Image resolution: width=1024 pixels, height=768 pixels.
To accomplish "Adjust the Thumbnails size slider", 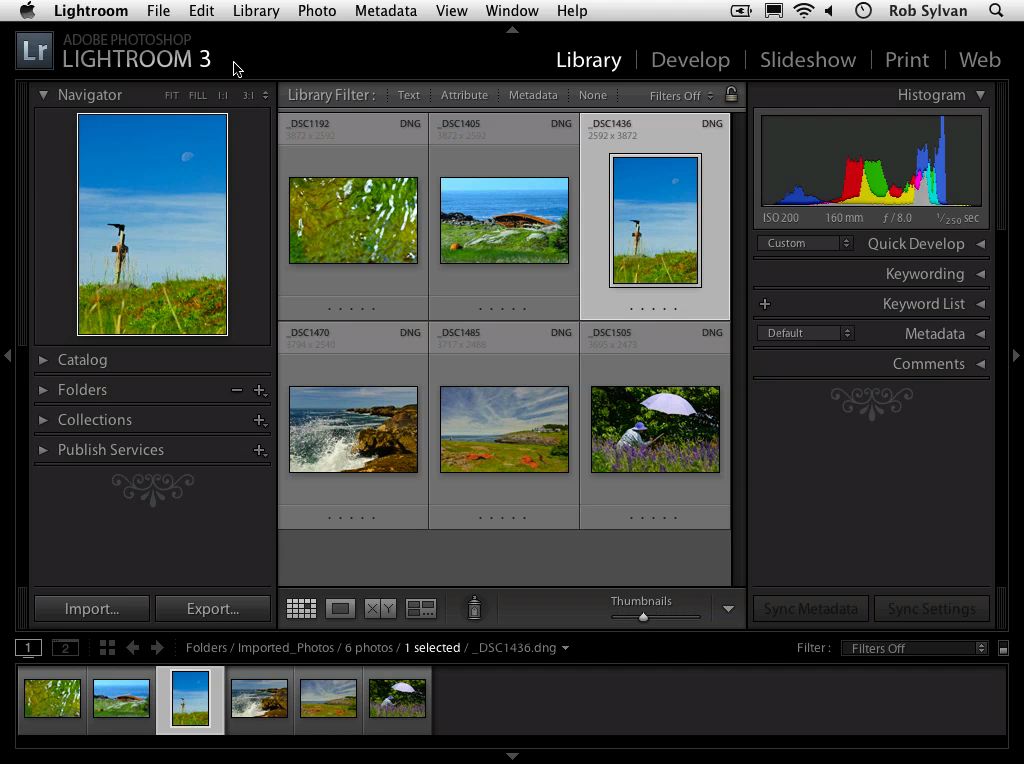I will click(643, 616).
